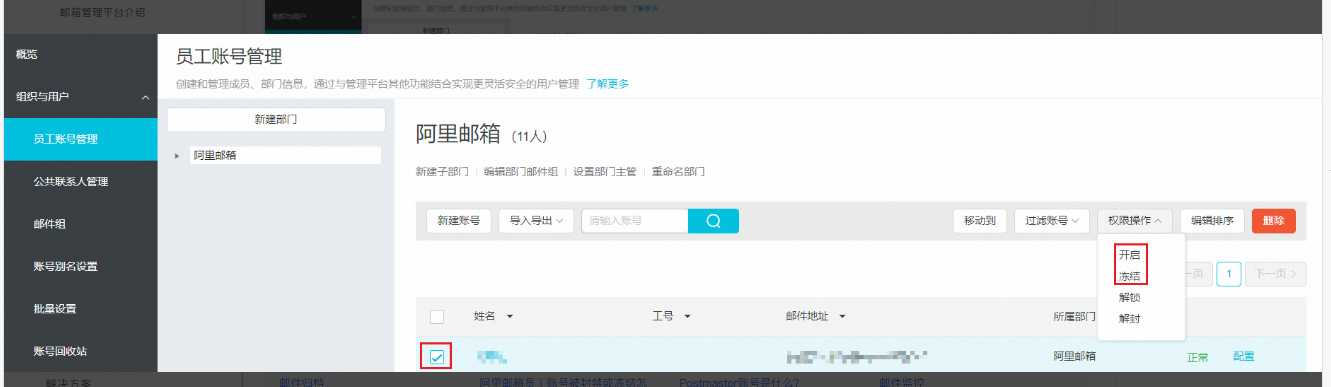The height and width of the screenshot is (387, 1331).
Task: Sort by the 姓名 column arrow
Action: pos(509,317)
